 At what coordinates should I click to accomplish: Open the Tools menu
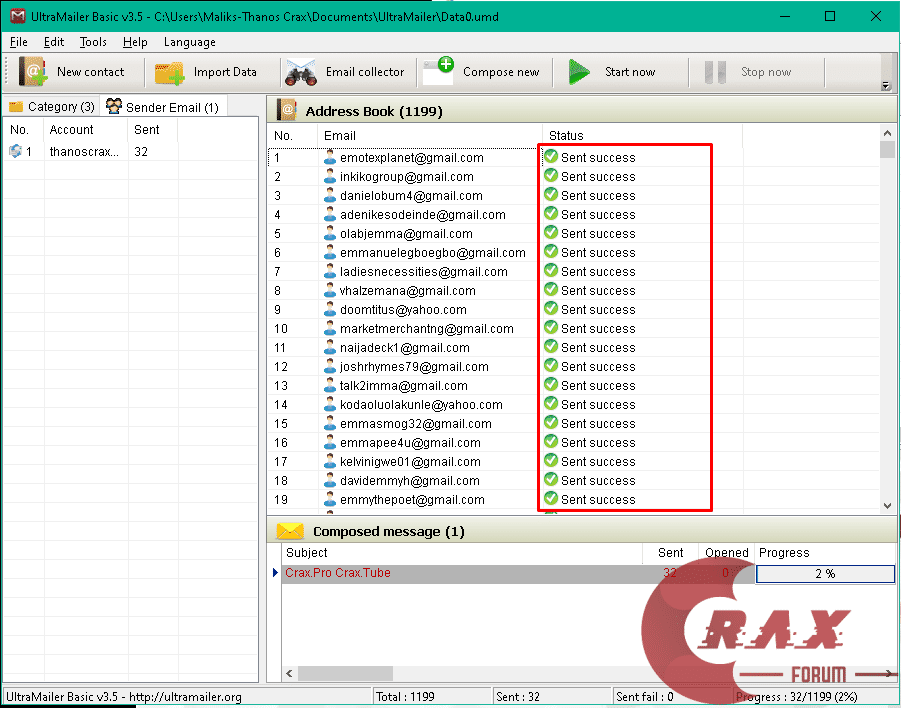point(92,42)
